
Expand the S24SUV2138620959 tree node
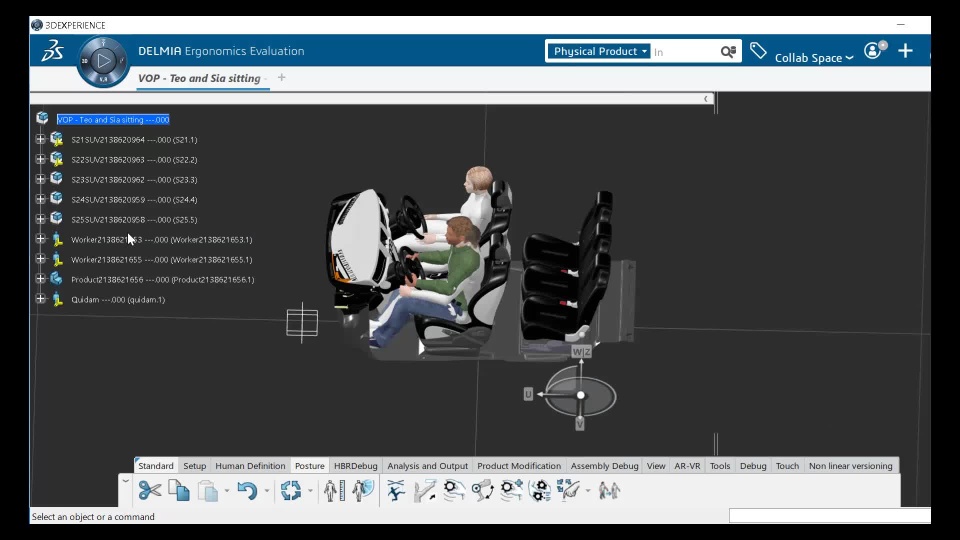point(40,199)
